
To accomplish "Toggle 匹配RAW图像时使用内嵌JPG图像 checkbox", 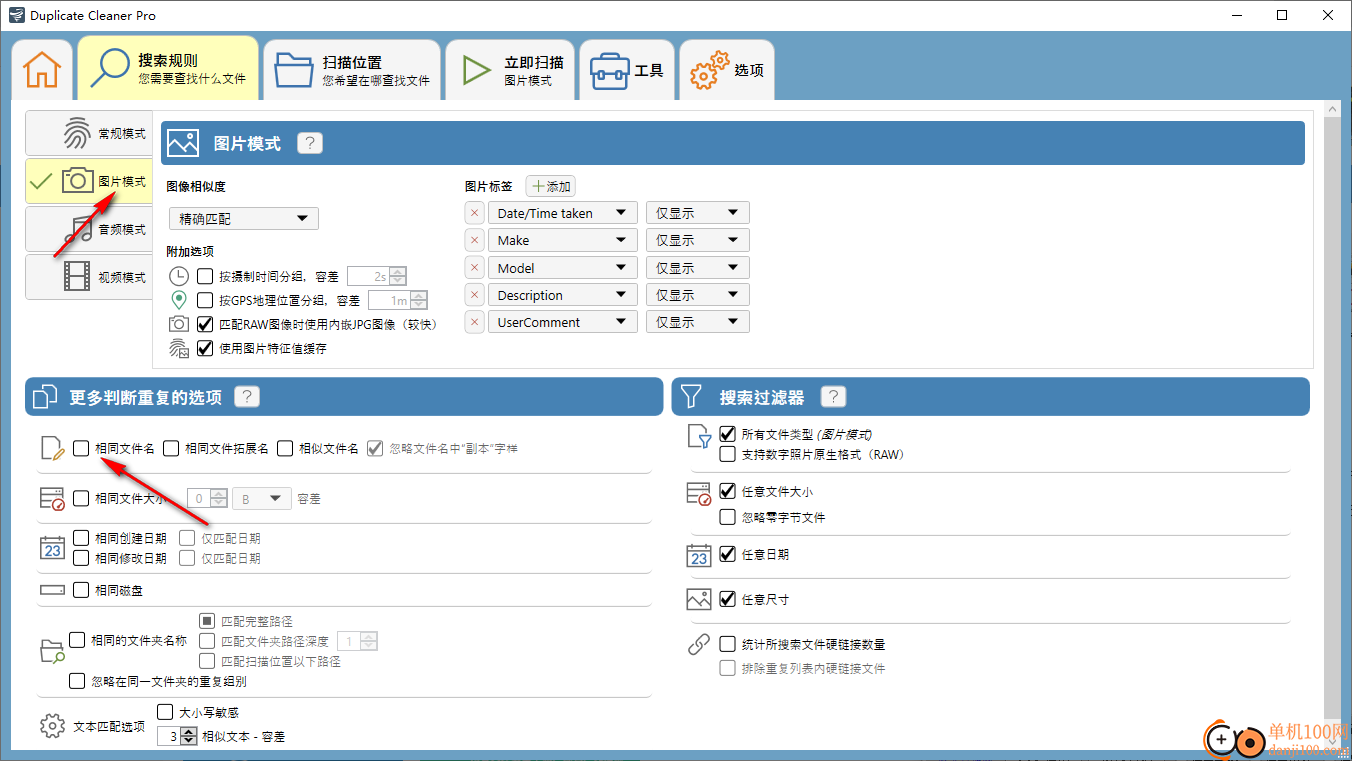I will (x=205, y=324).
